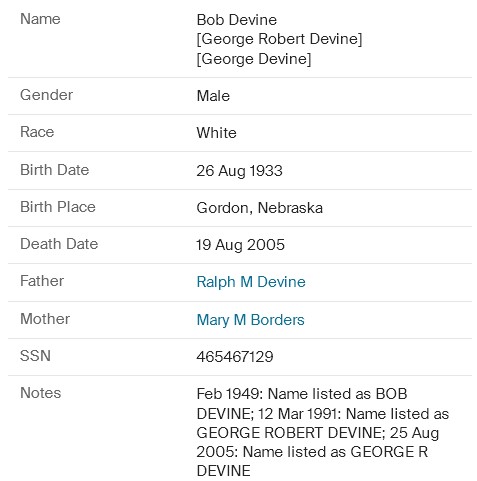Click the Name field label
The height and width of the screenshot is (481, 477).
coord(40,19)
